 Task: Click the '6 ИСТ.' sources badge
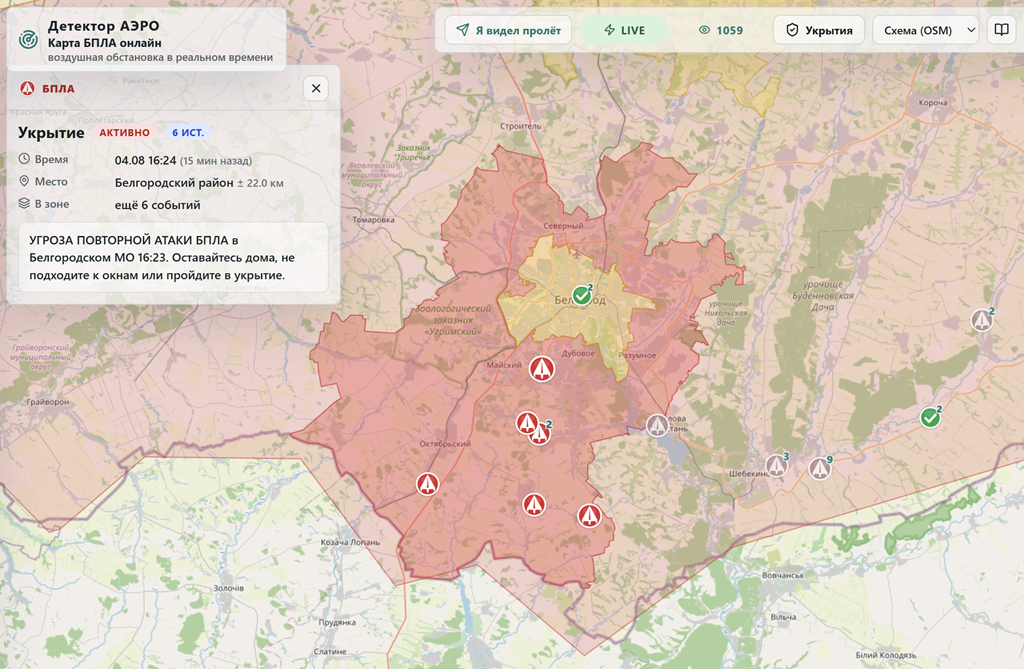[188, 133]
